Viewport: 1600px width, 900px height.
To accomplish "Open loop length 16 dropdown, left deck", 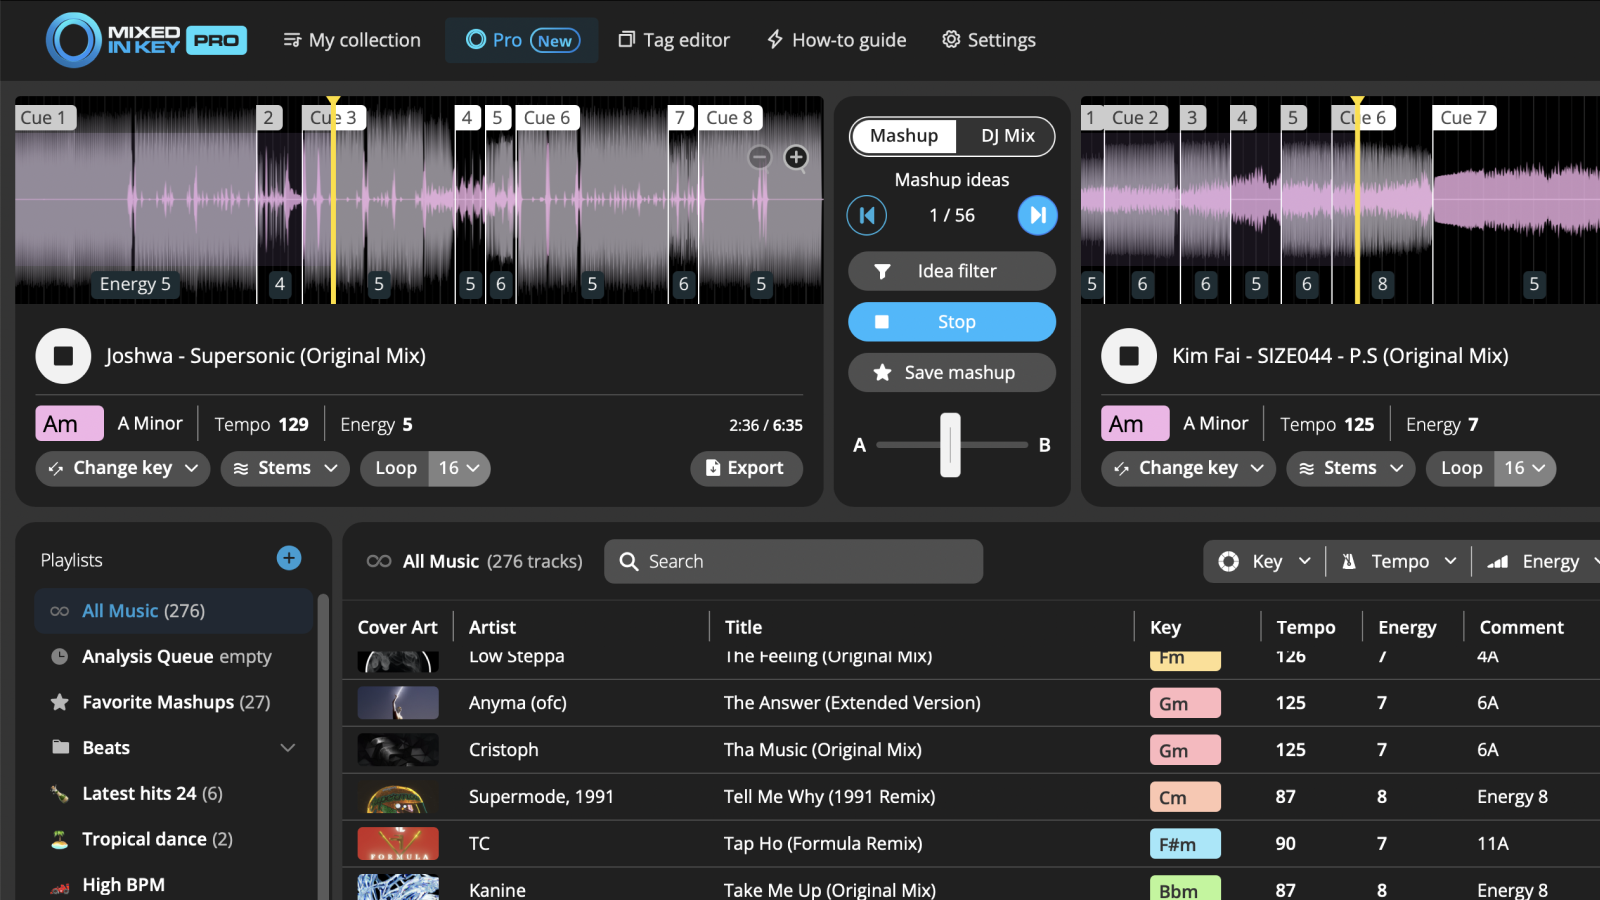I will (x=460, y=468).
